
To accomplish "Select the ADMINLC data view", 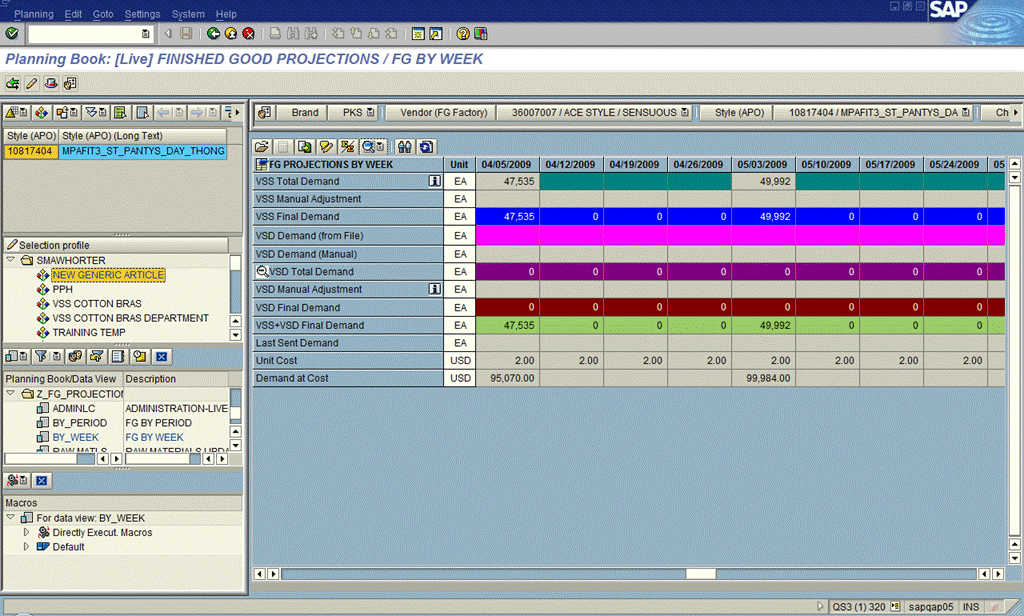I will [x=74, y=408].
